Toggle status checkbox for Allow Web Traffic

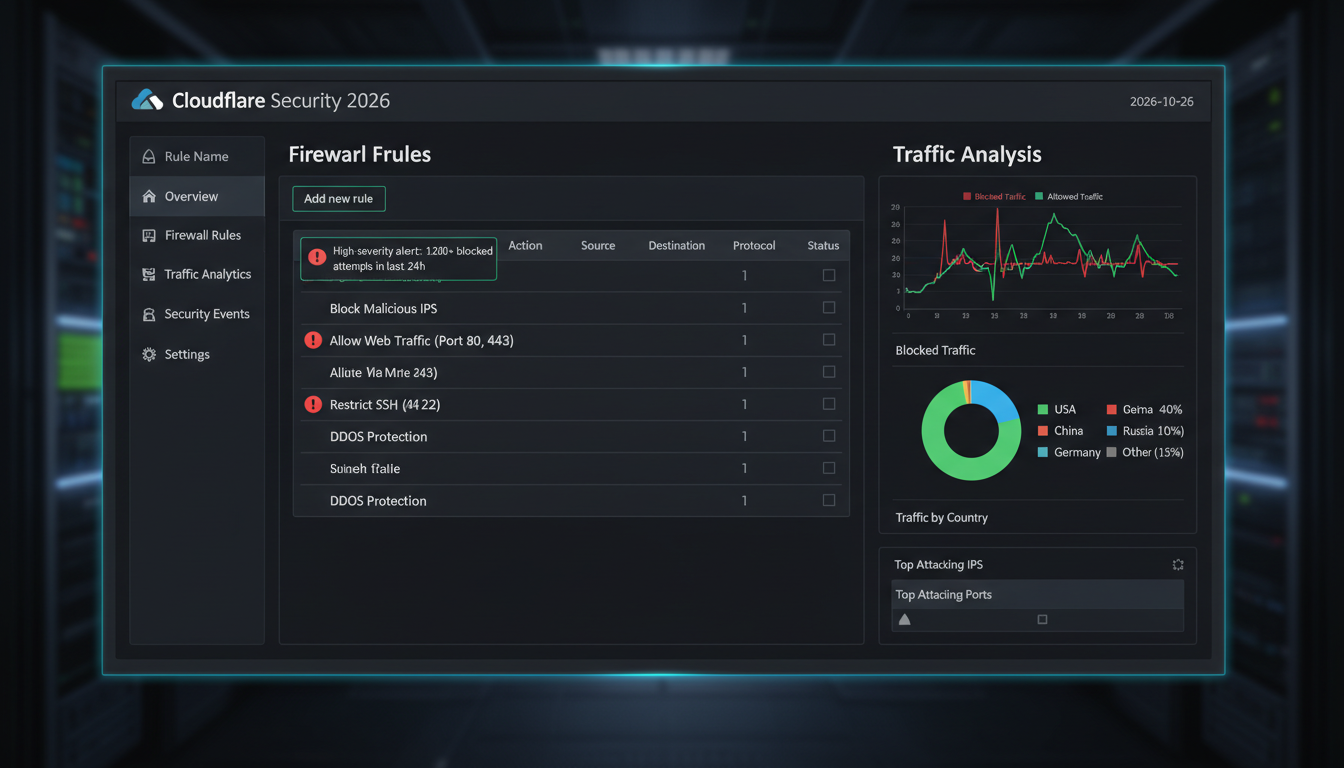coord(829,339)
